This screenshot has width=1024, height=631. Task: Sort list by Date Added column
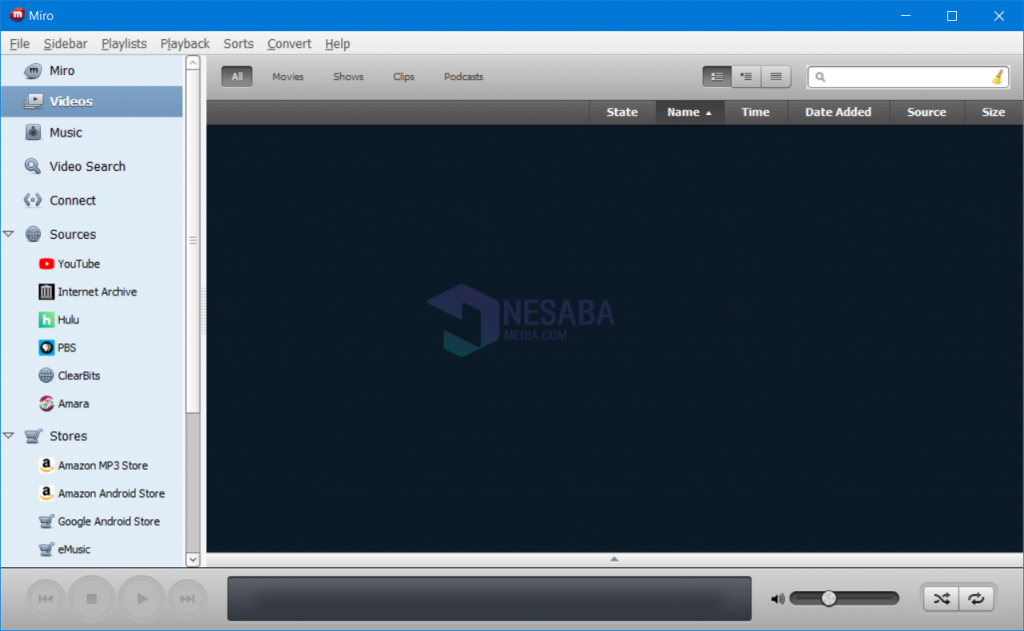point(838,112)
